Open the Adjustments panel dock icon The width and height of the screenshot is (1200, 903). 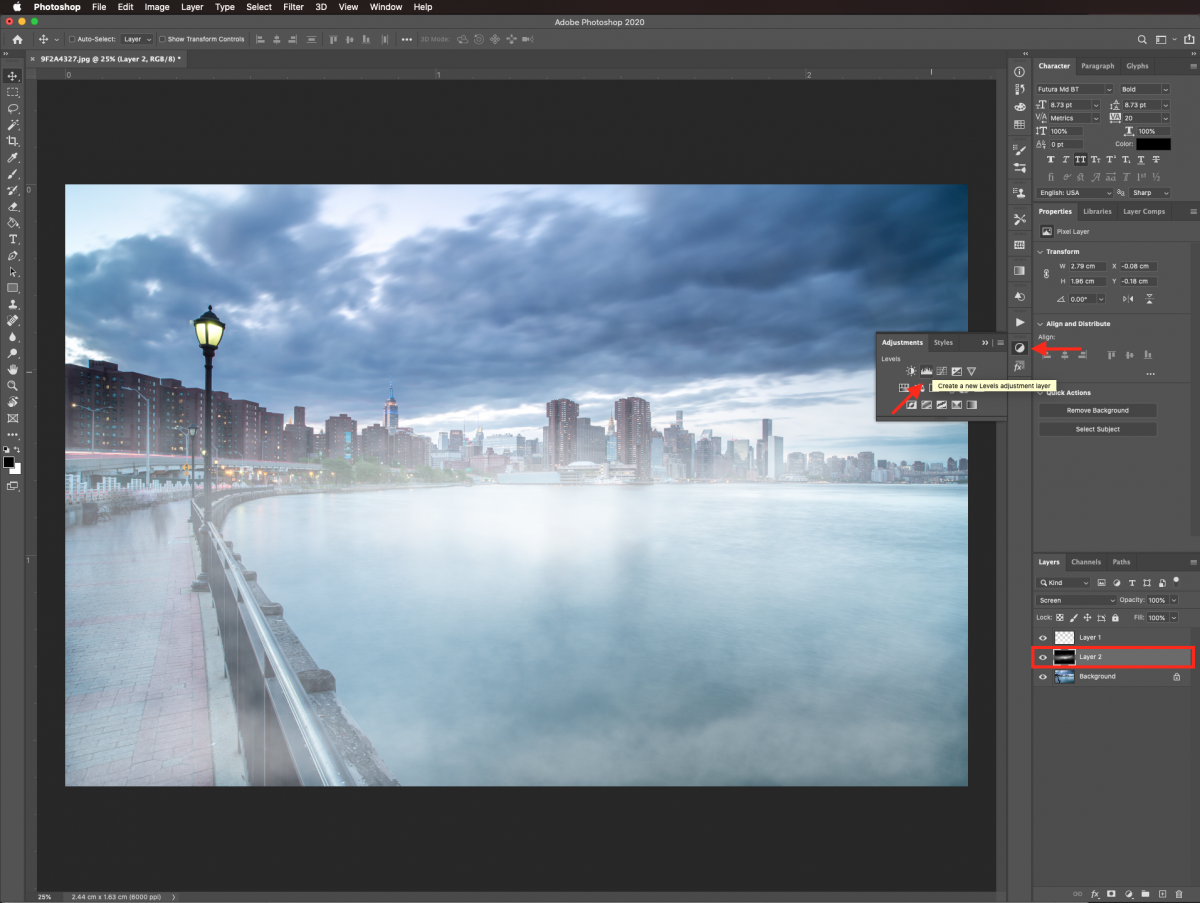(x=1019, y=348)
